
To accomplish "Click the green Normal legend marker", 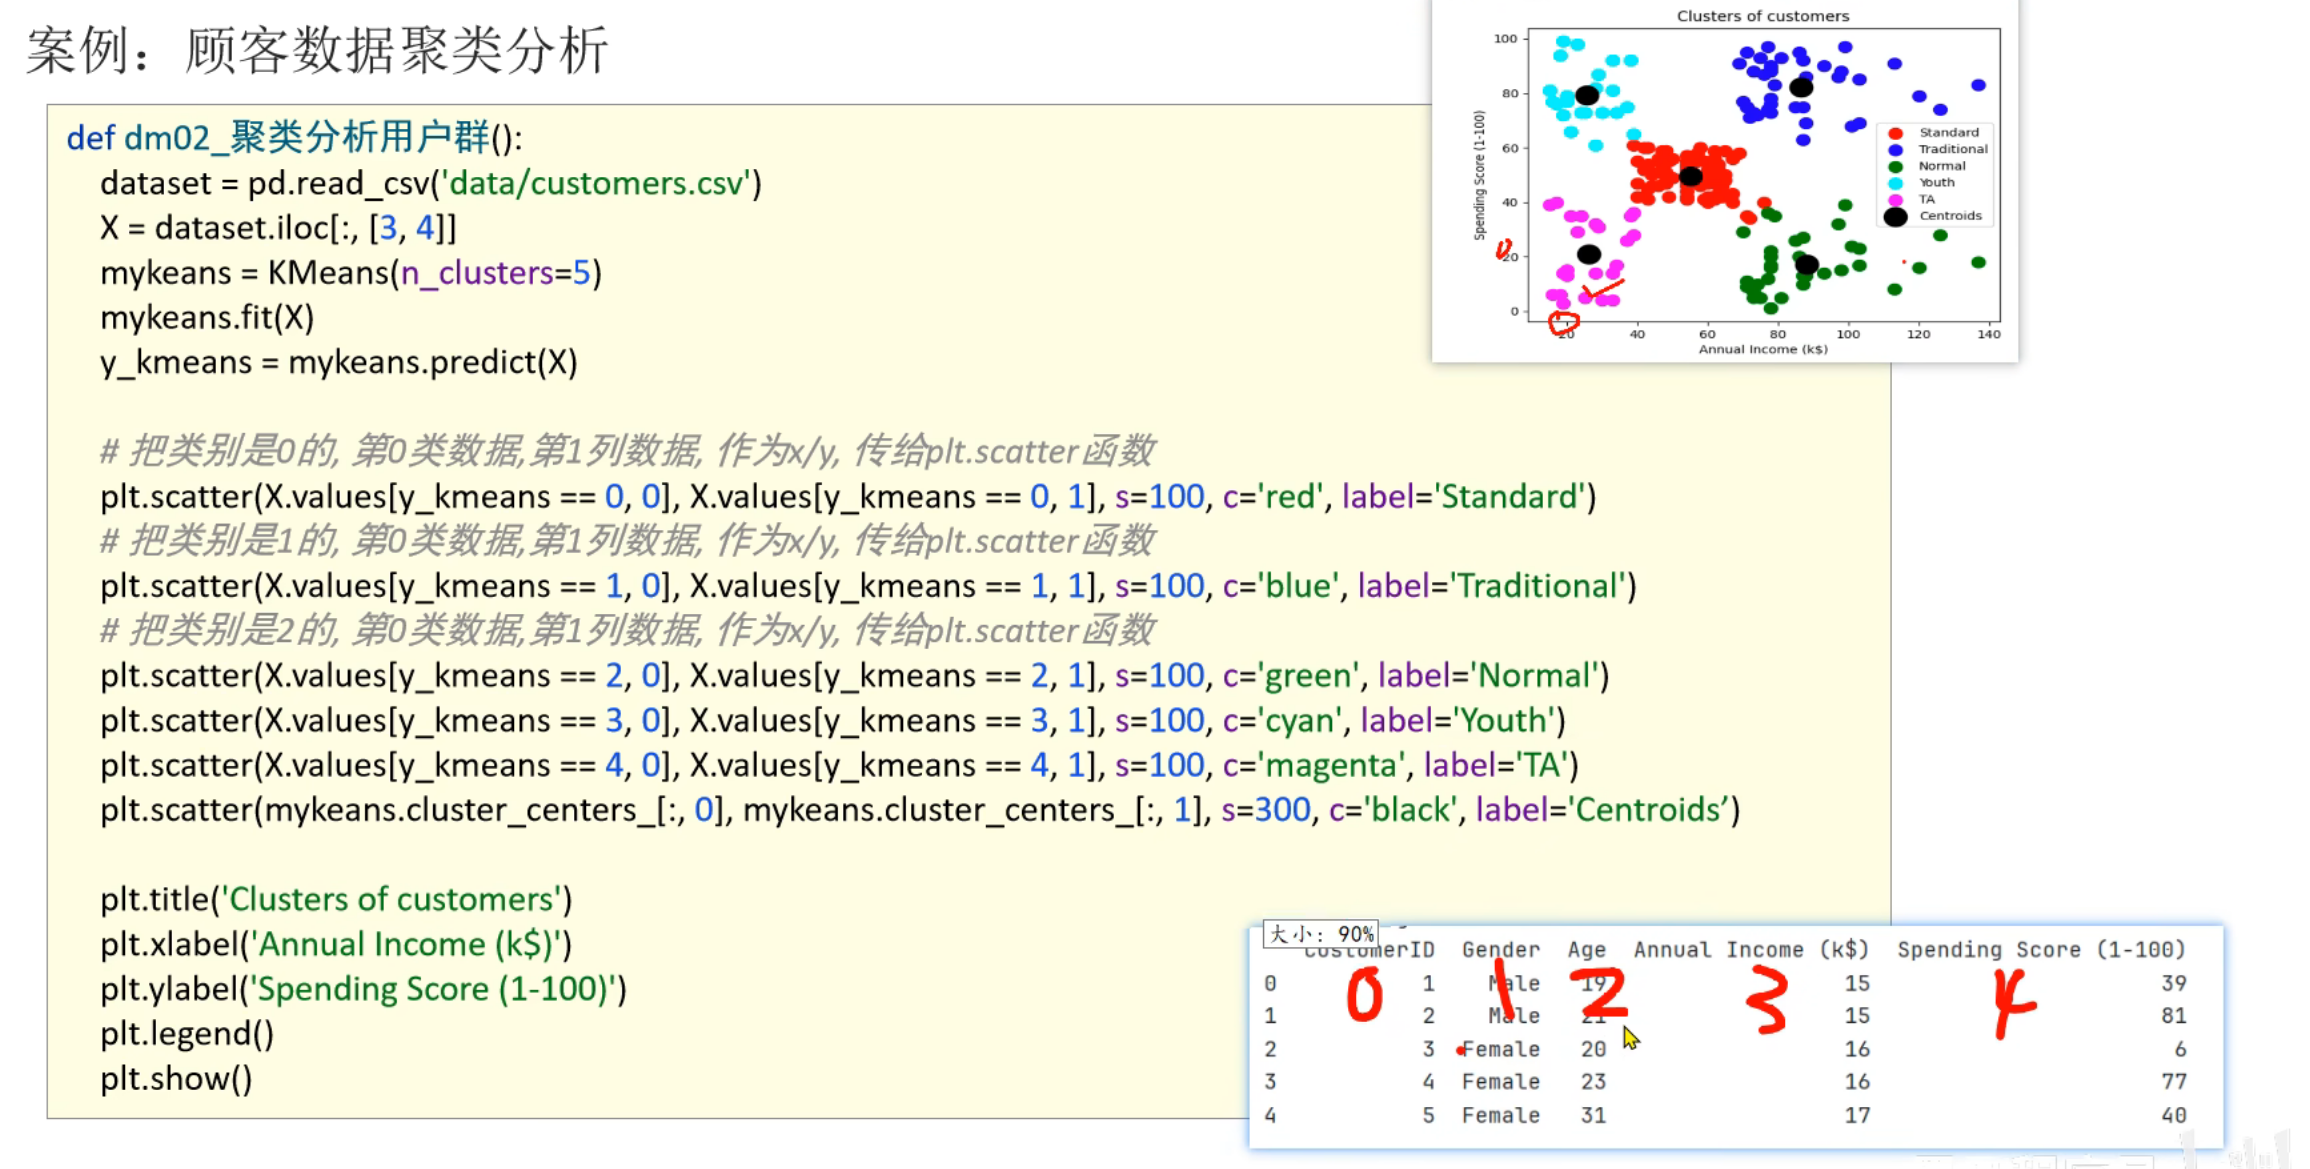I will click(x=1895, y=166).
